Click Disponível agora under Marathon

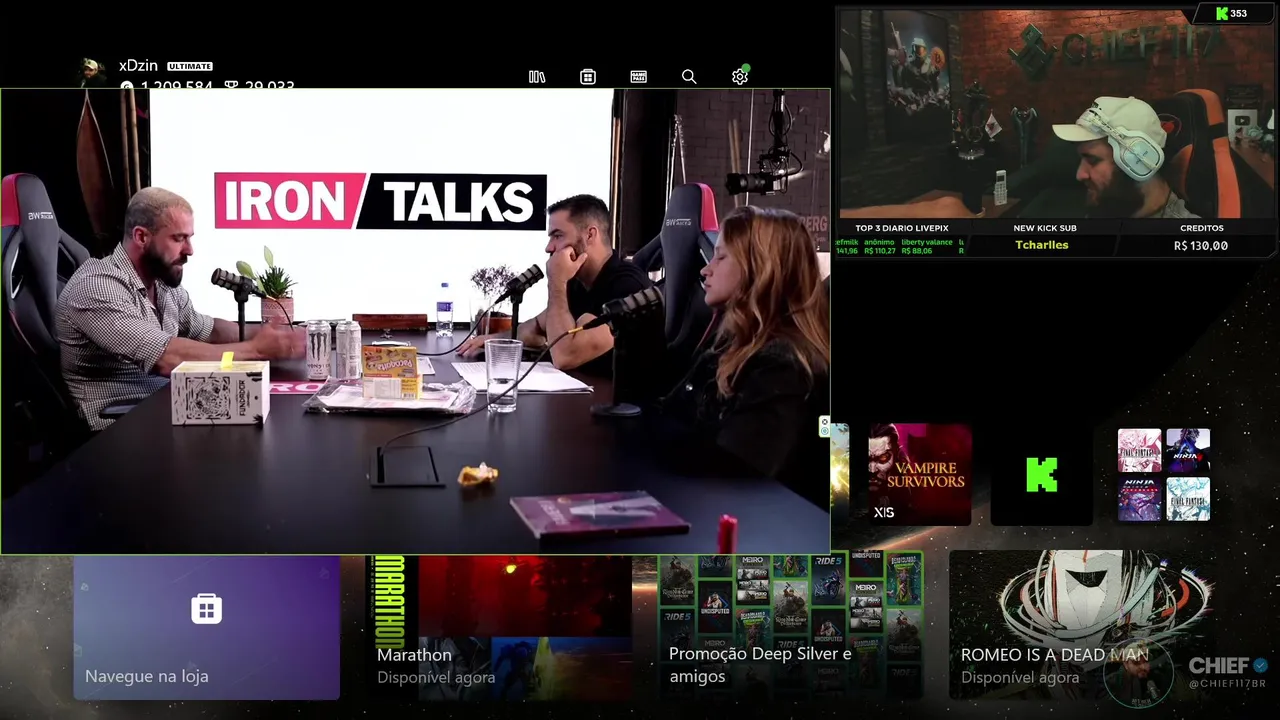436,677
